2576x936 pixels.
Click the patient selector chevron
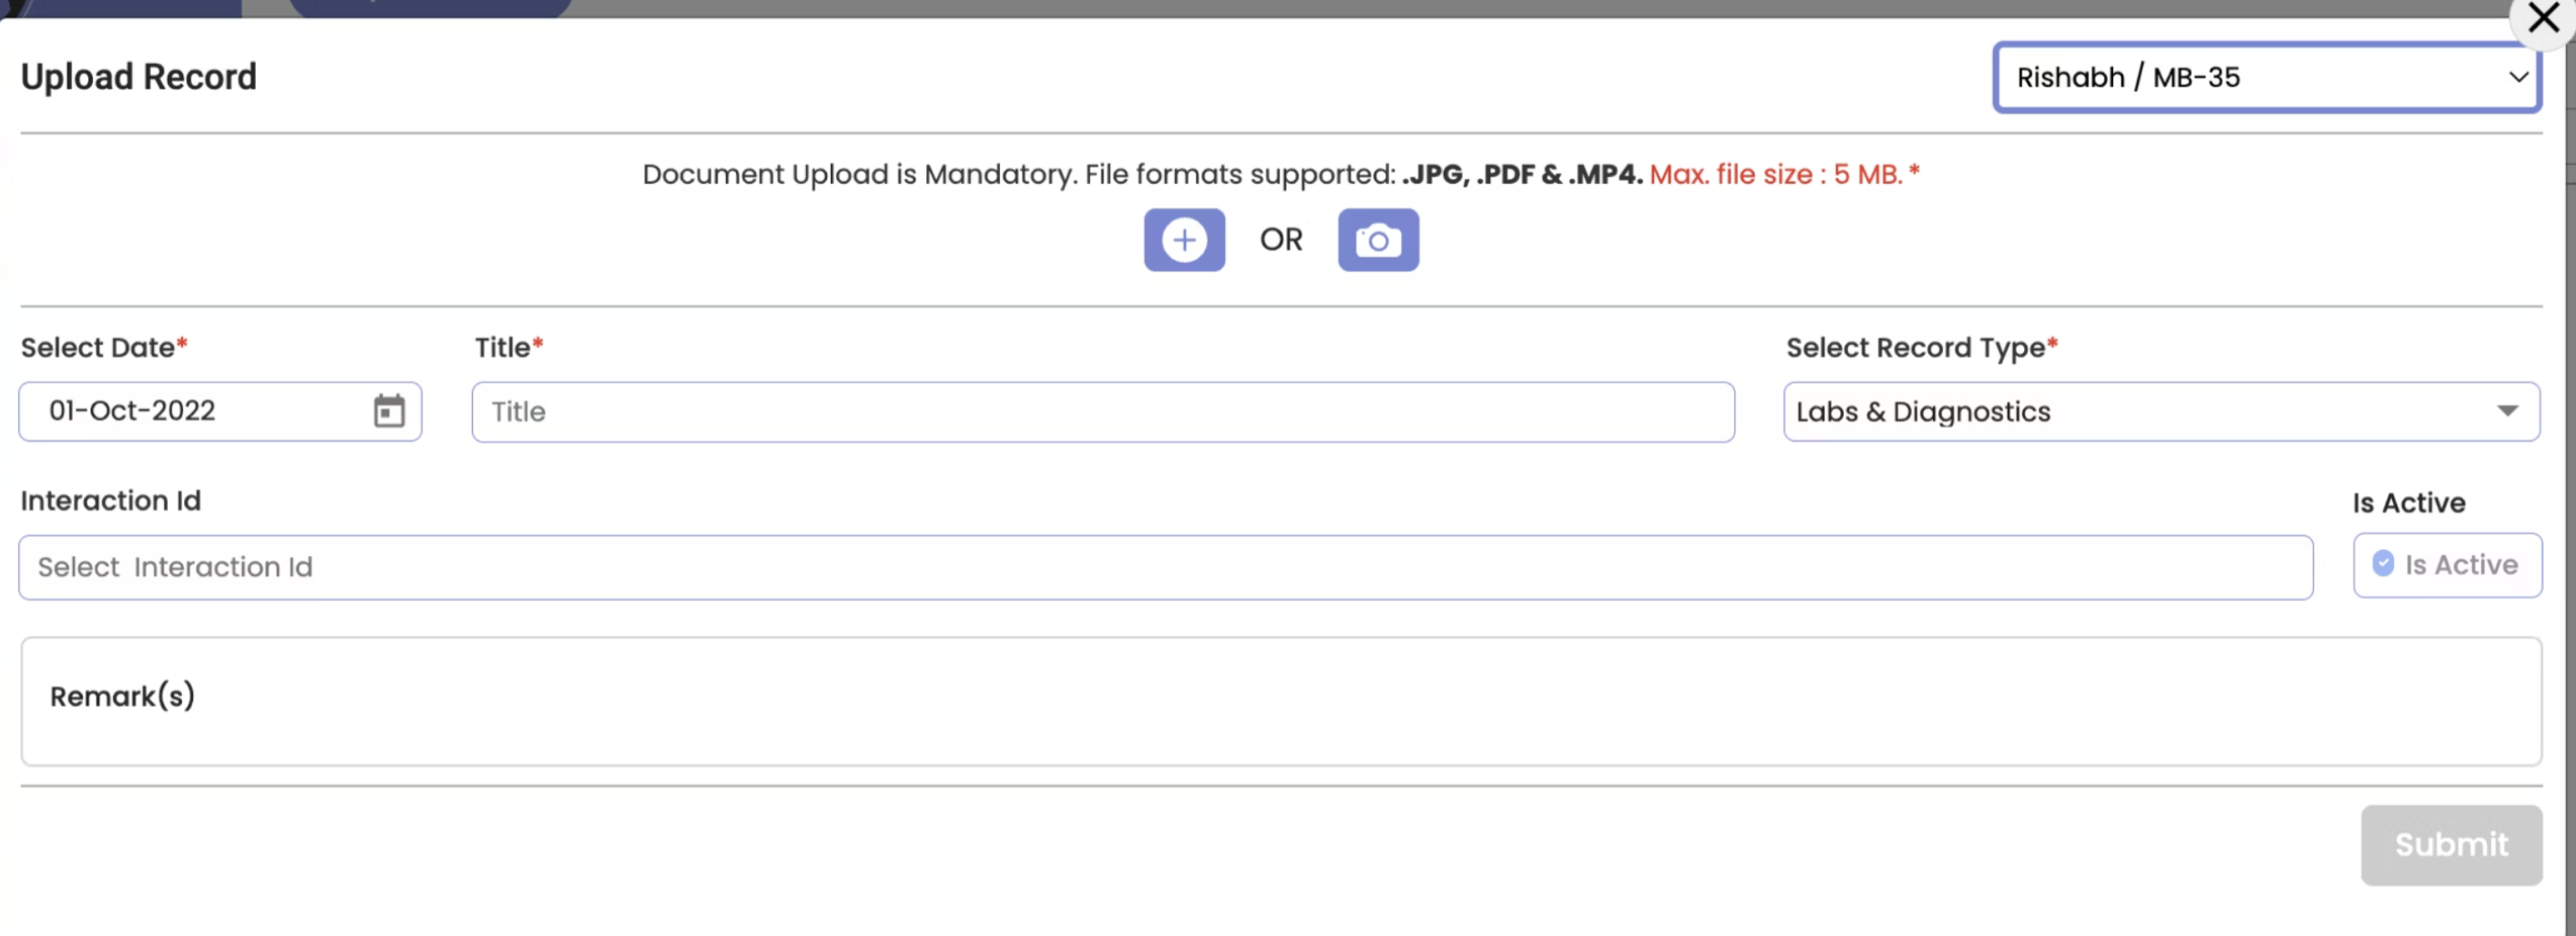(2518, 77)
